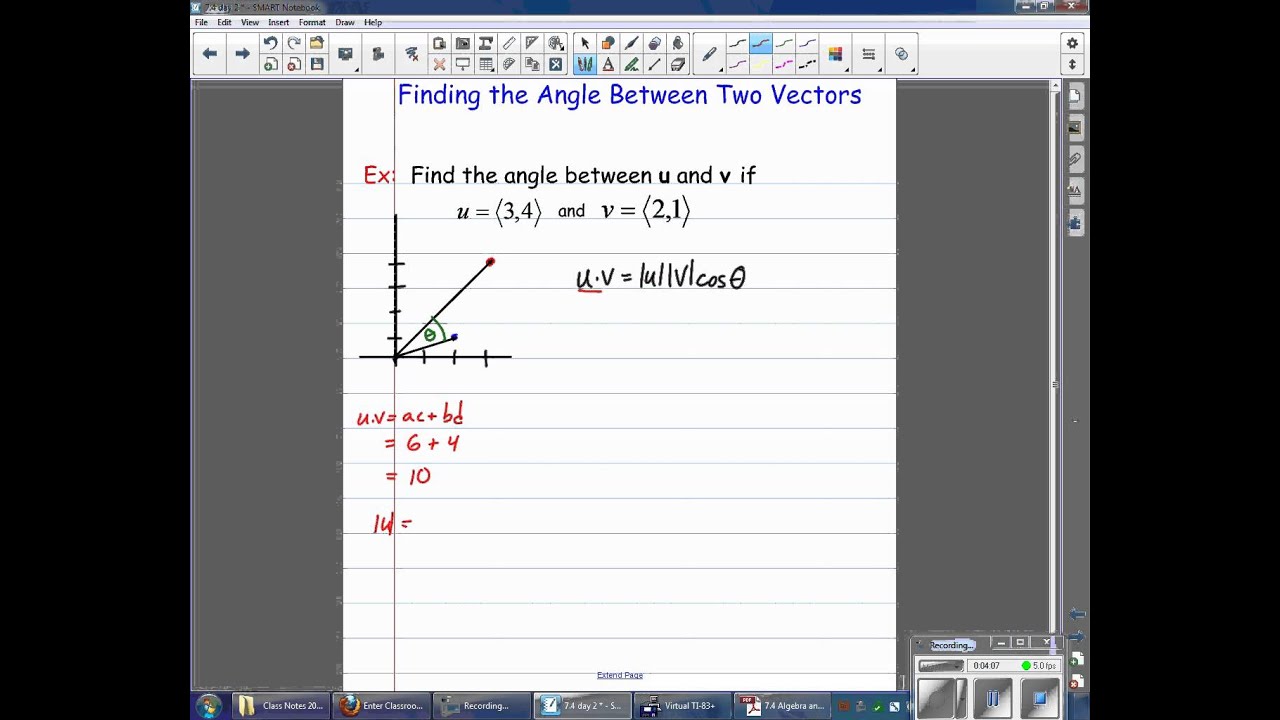Move the toolbar with up-down arrow
Image resolution: width=1280 pixels, height=720 pixels.
coord(1072,65)
